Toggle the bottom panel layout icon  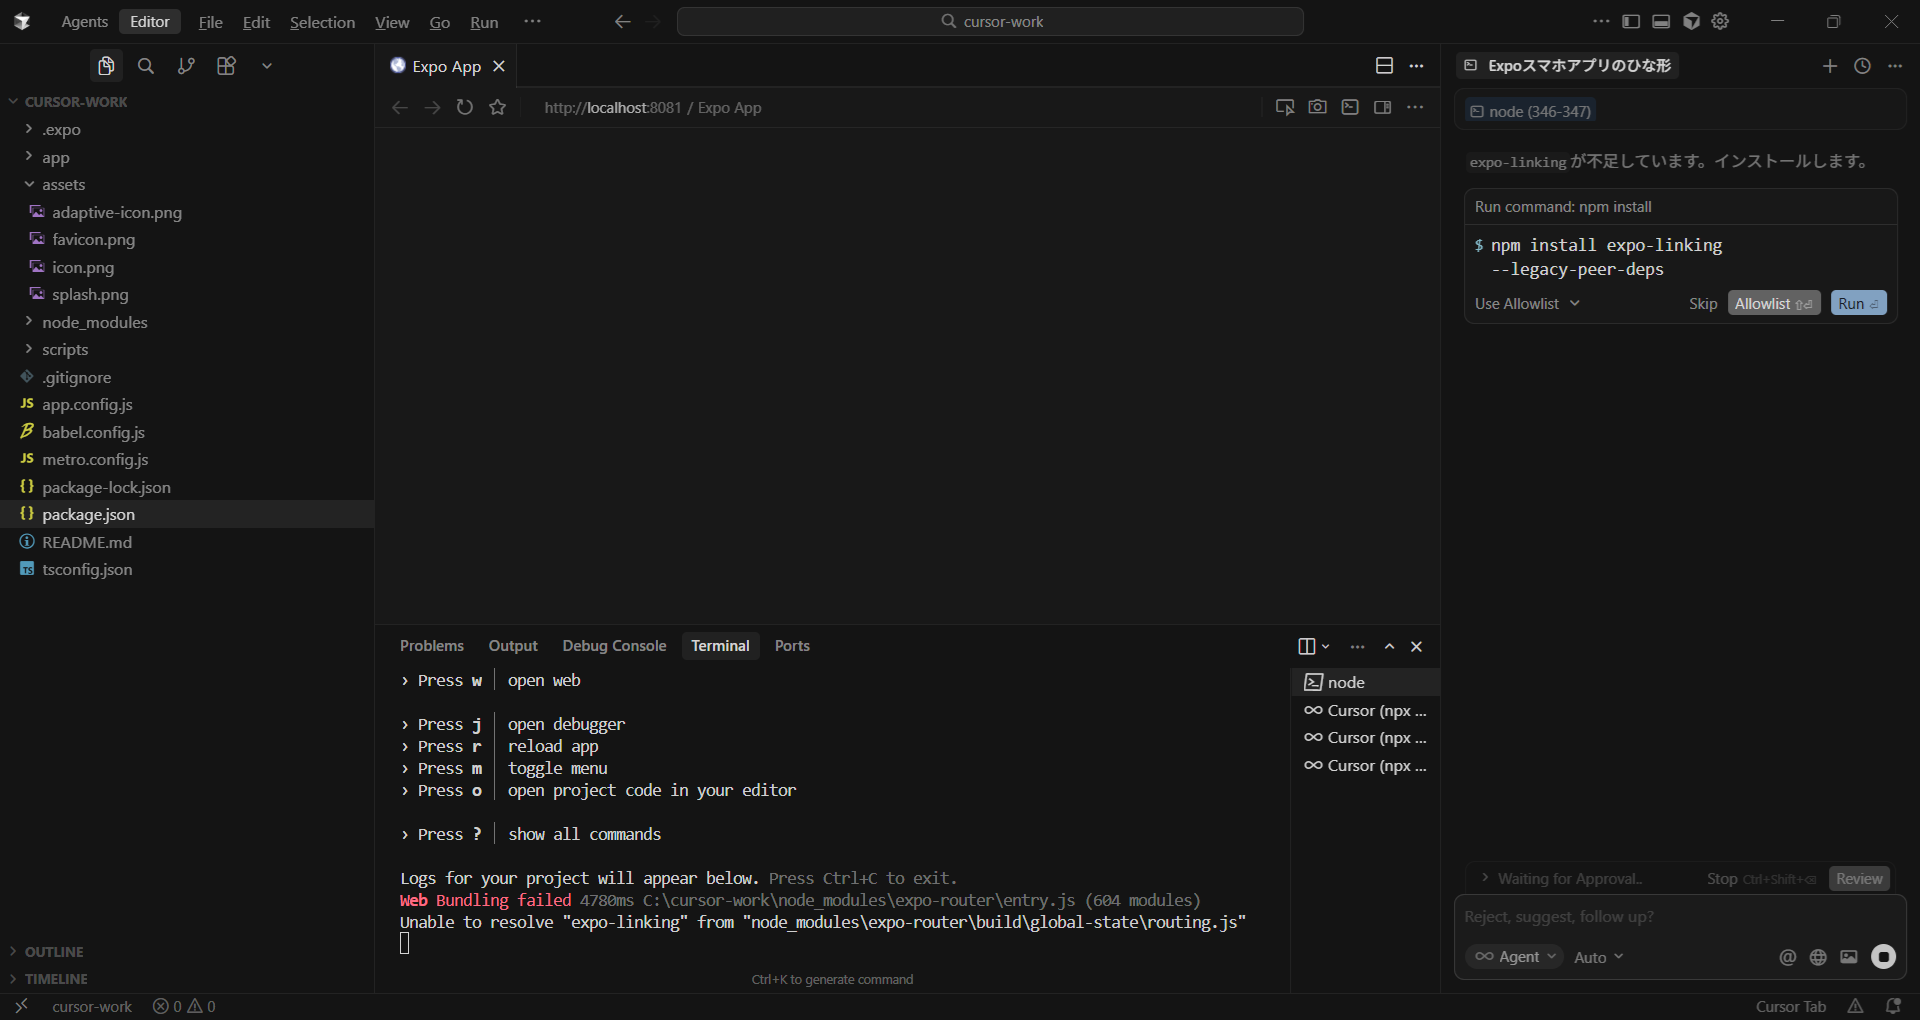(x=1661, y=21)
